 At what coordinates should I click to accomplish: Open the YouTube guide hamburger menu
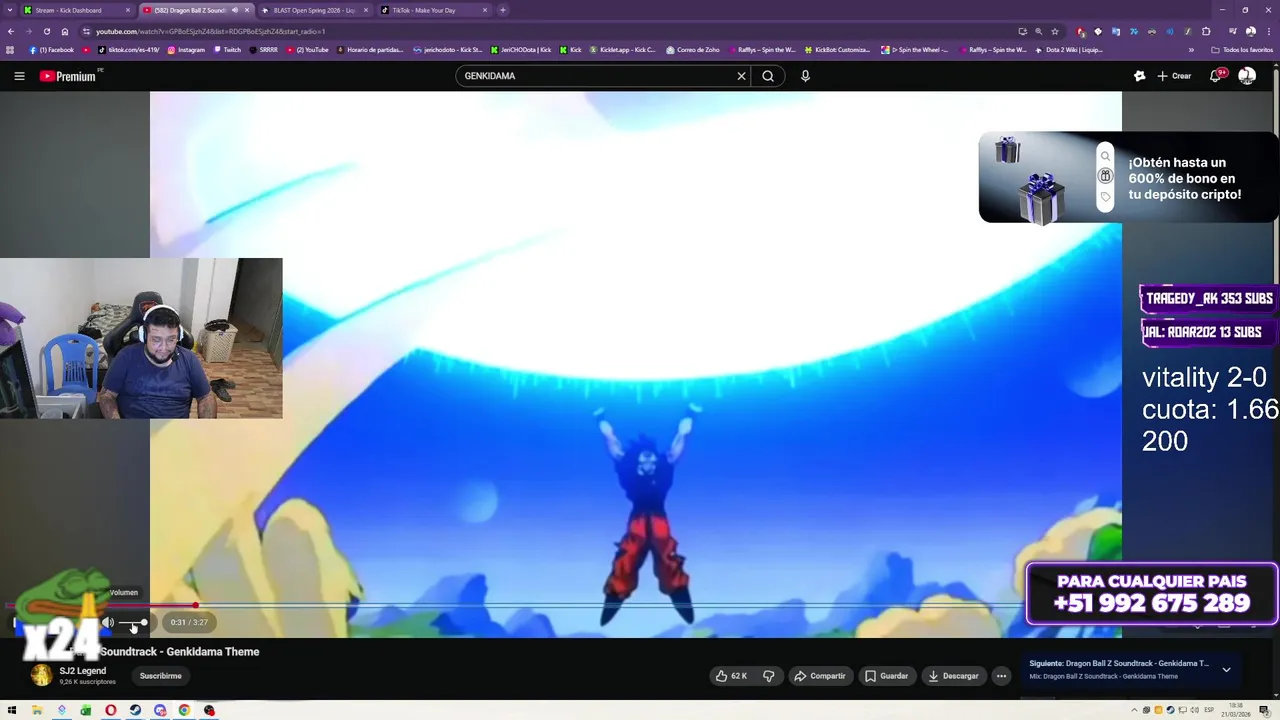click(19, 76)
